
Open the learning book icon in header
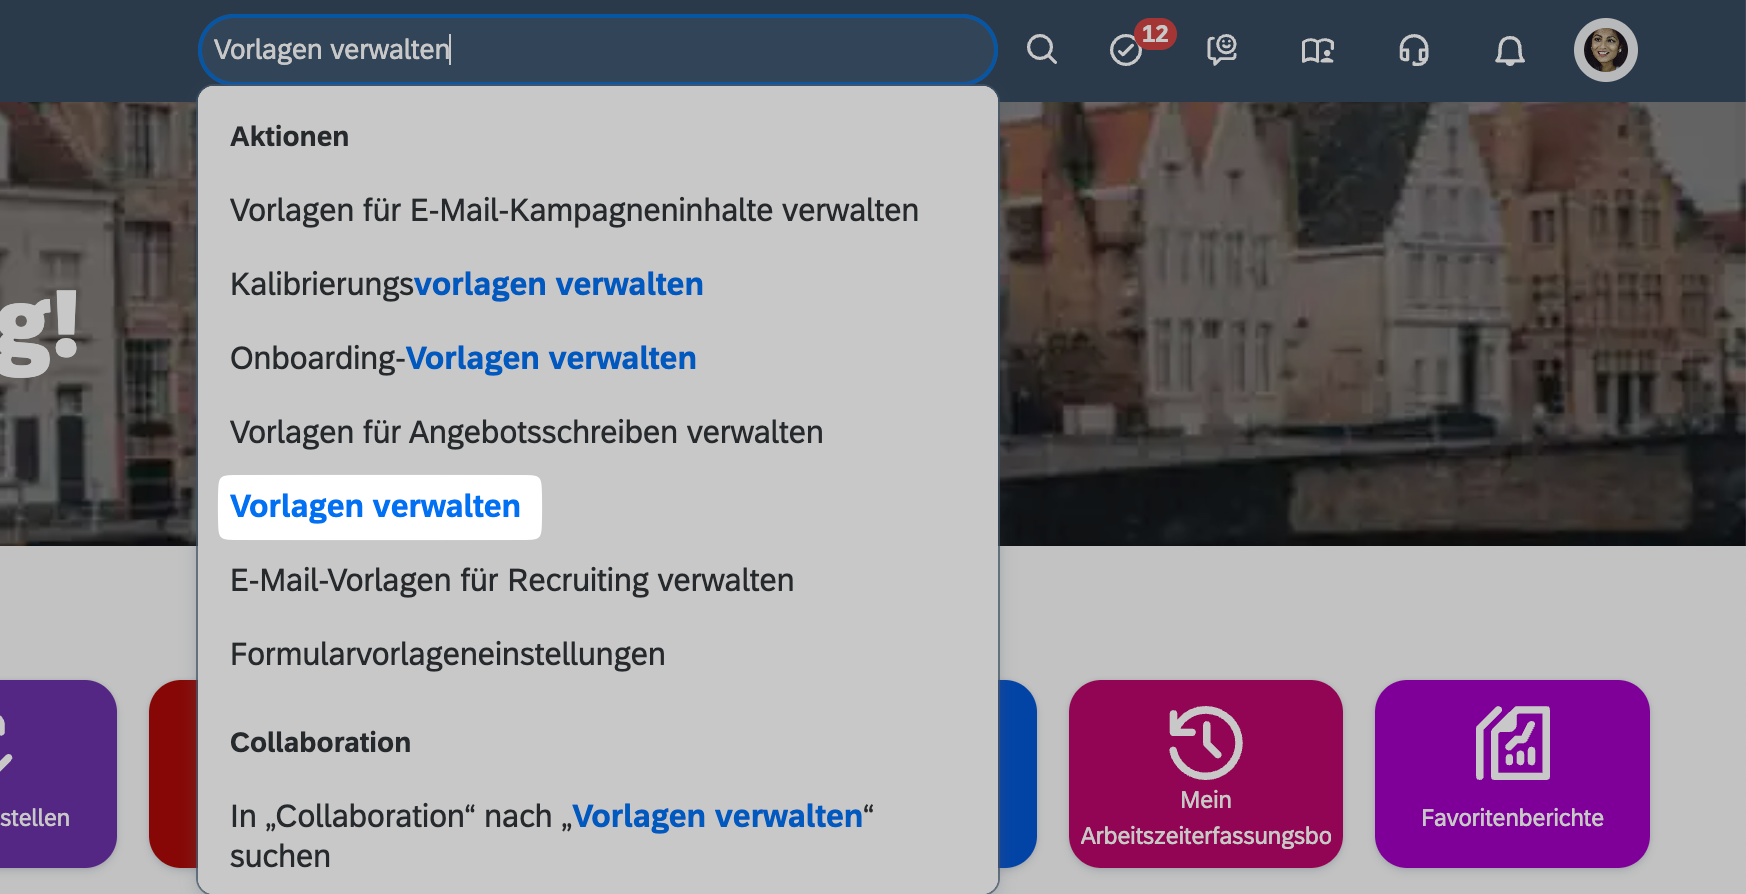1317,50
